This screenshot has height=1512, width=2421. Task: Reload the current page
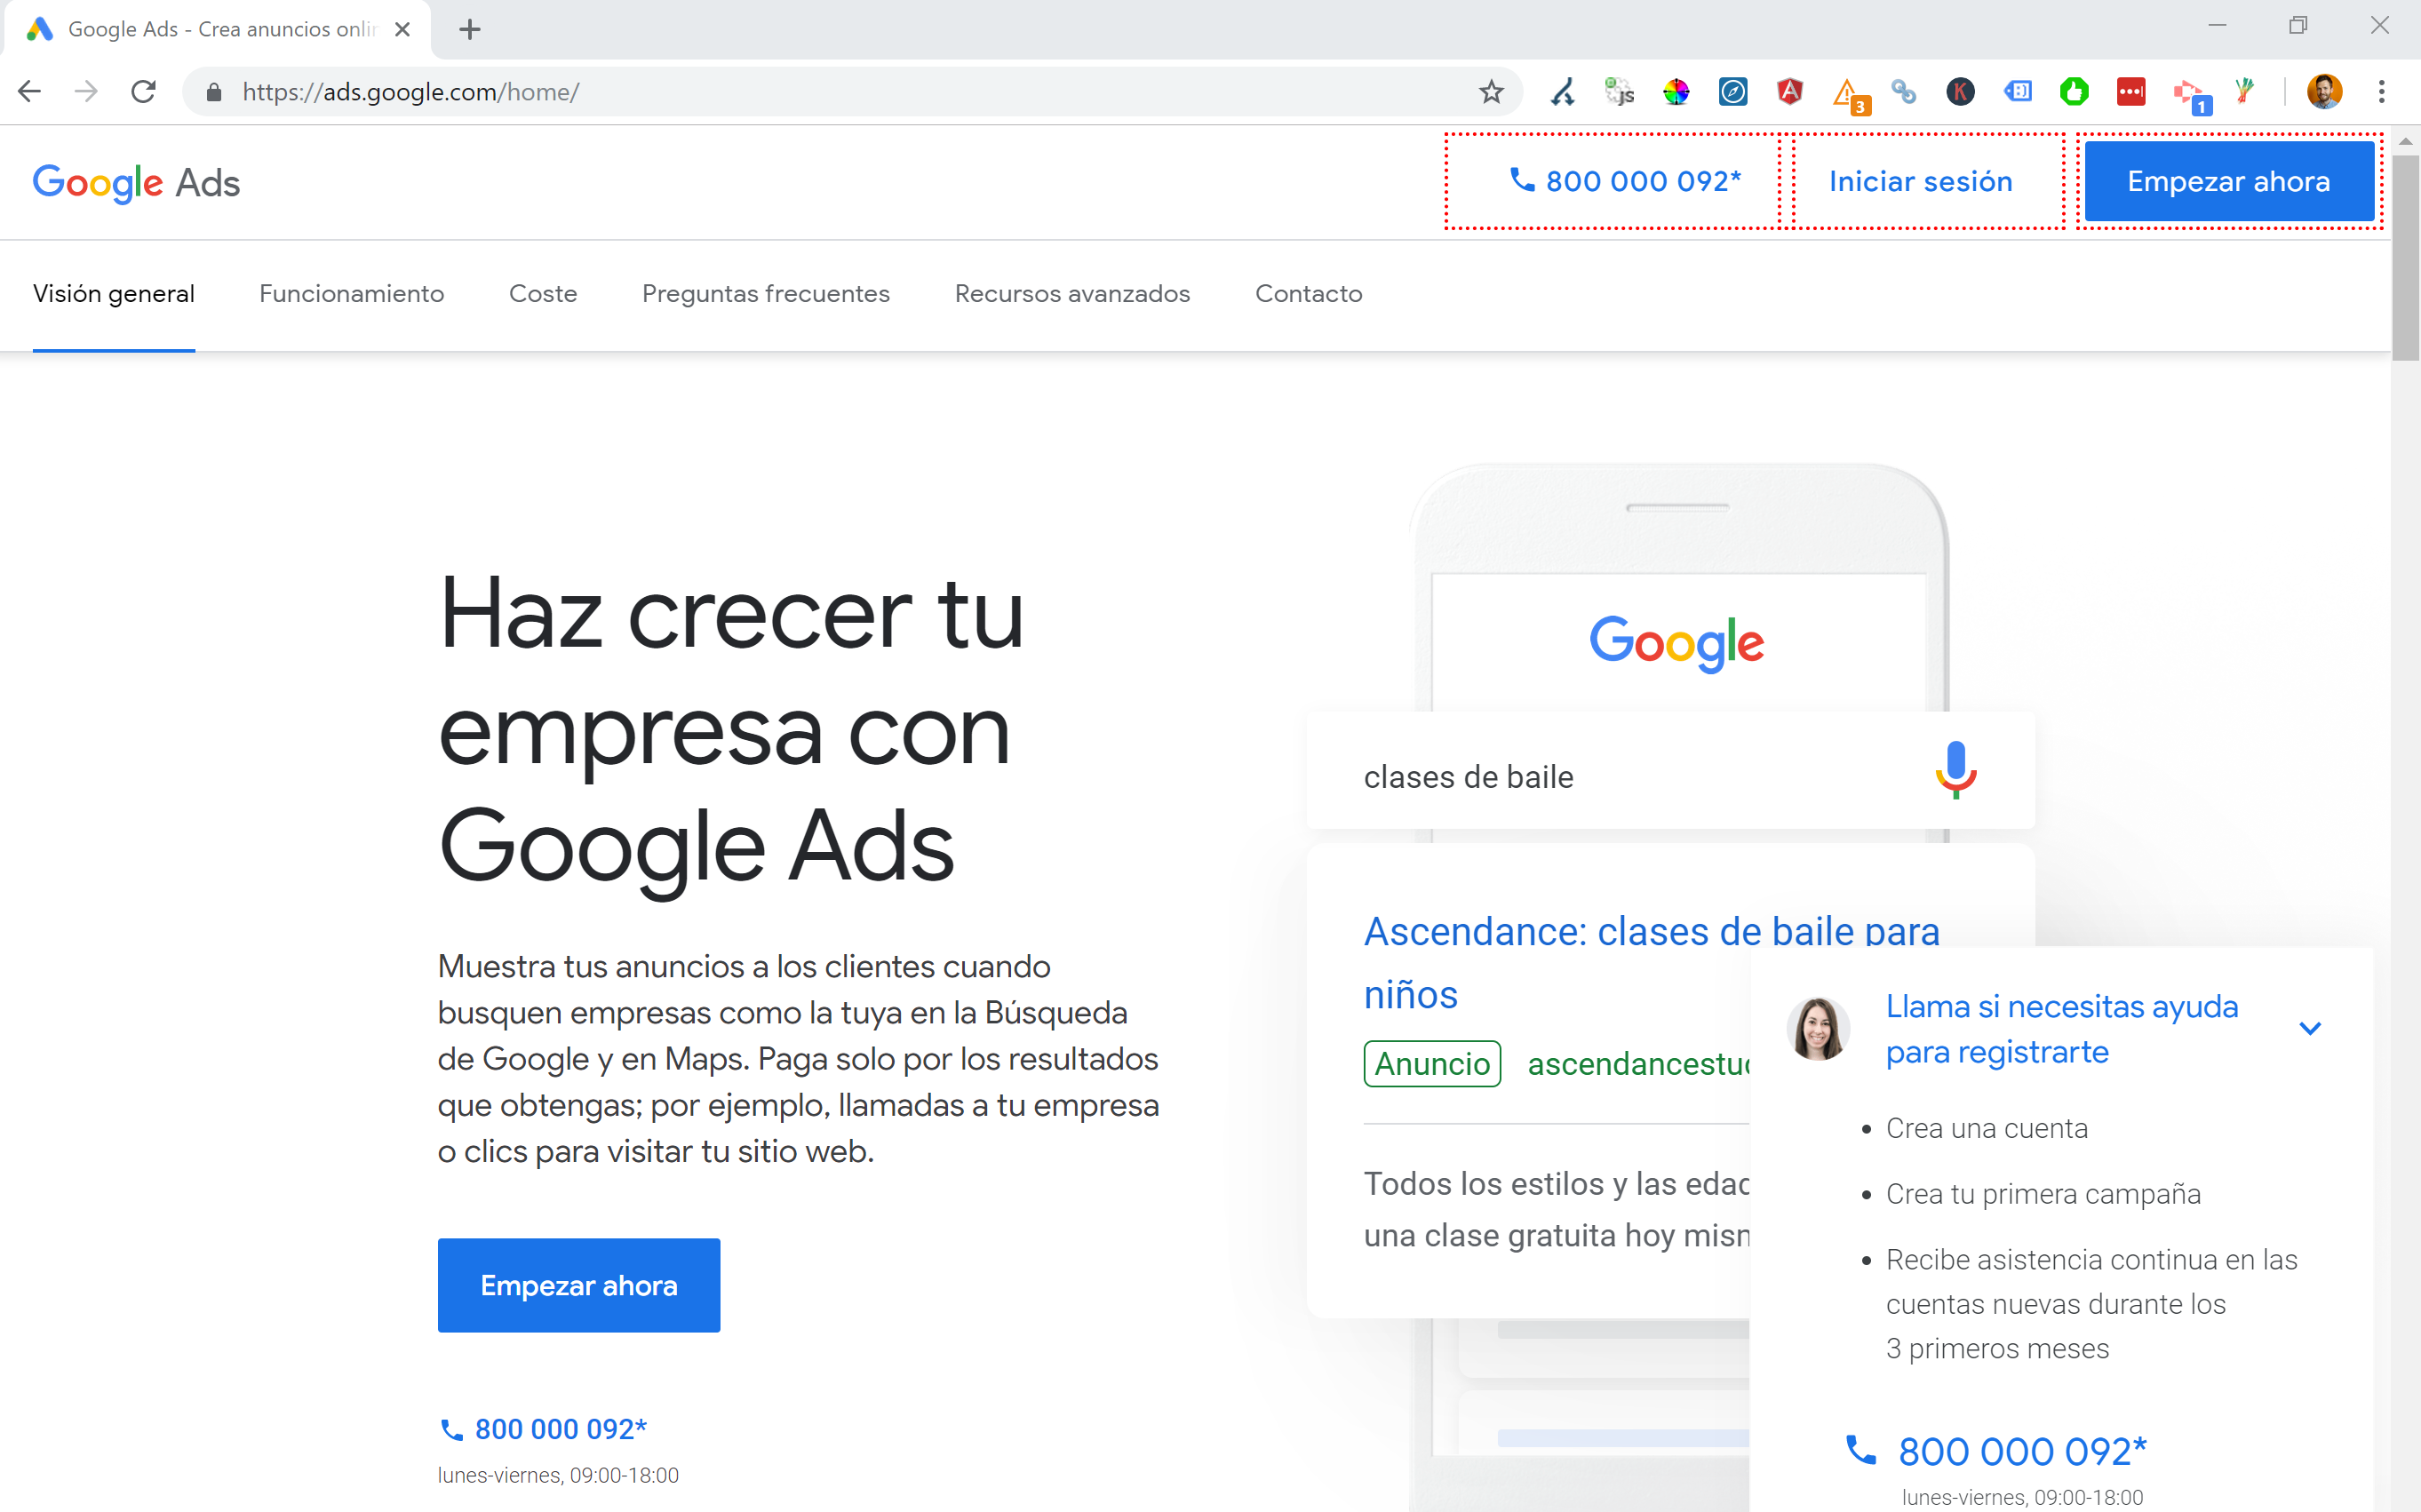(143, 91)
